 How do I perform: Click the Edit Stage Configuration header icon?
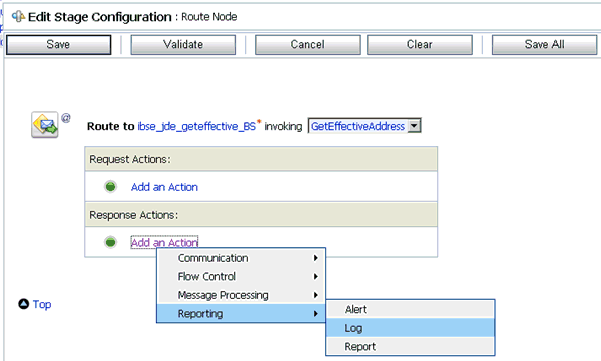(18, 16)
